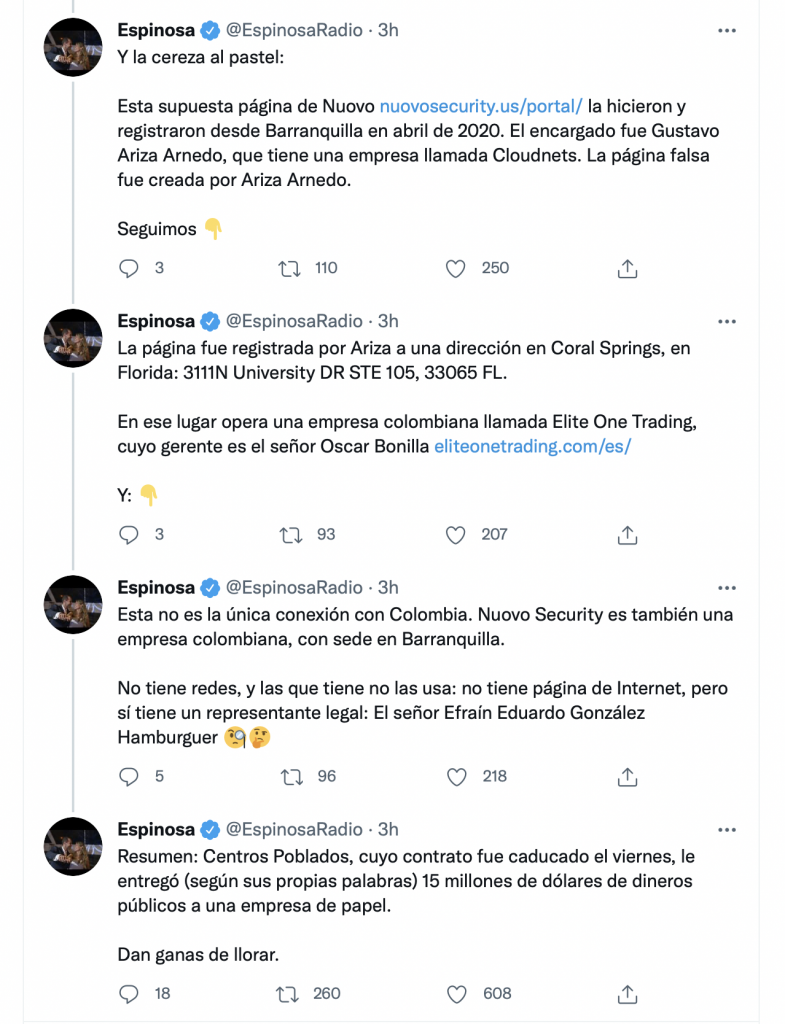Screen dimensions: 785x1024
Task: Reply to the Nuovo Security Barranquilla tweet
Action: coord(129,776)
